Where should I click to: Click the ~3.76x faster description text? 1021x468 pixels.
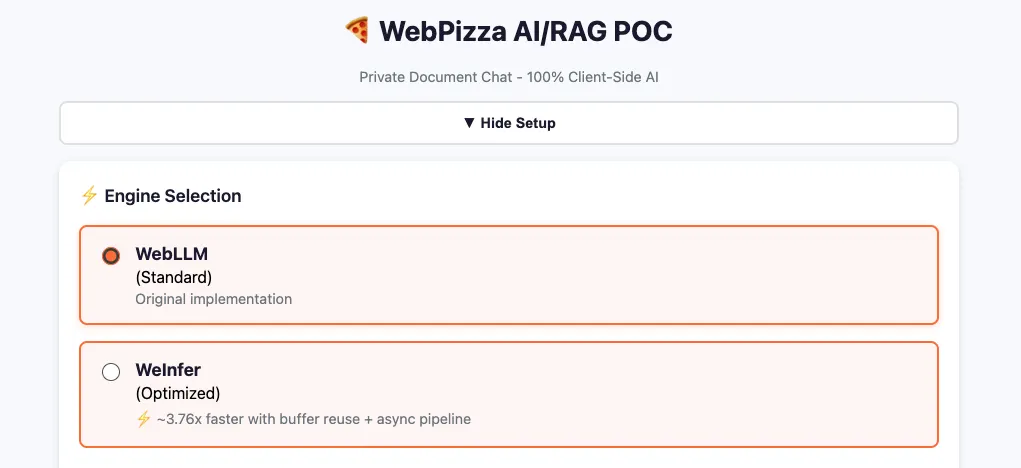[x=314, y=419]
